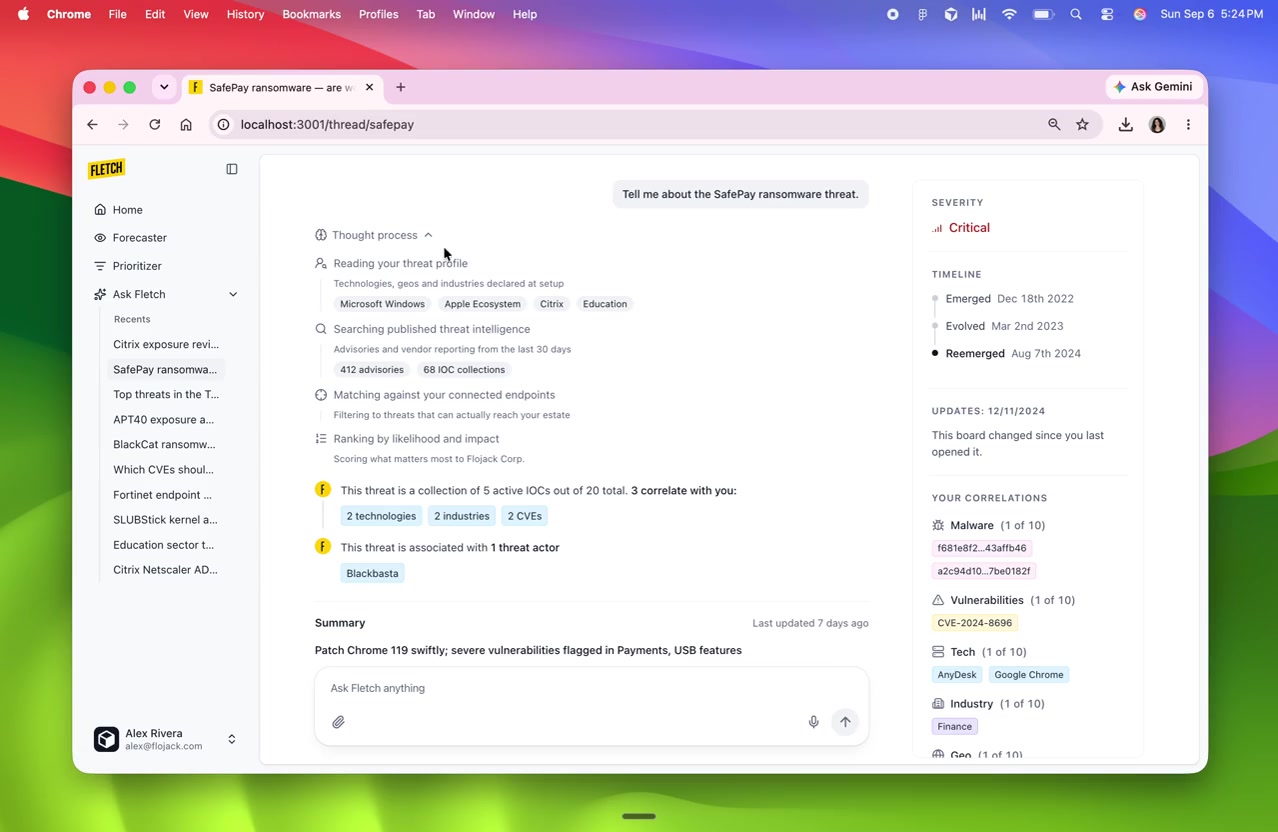Viewport: 1278px width, 832px height.
Task: Send message with the up-arrow button
Action: click(845, 722)
